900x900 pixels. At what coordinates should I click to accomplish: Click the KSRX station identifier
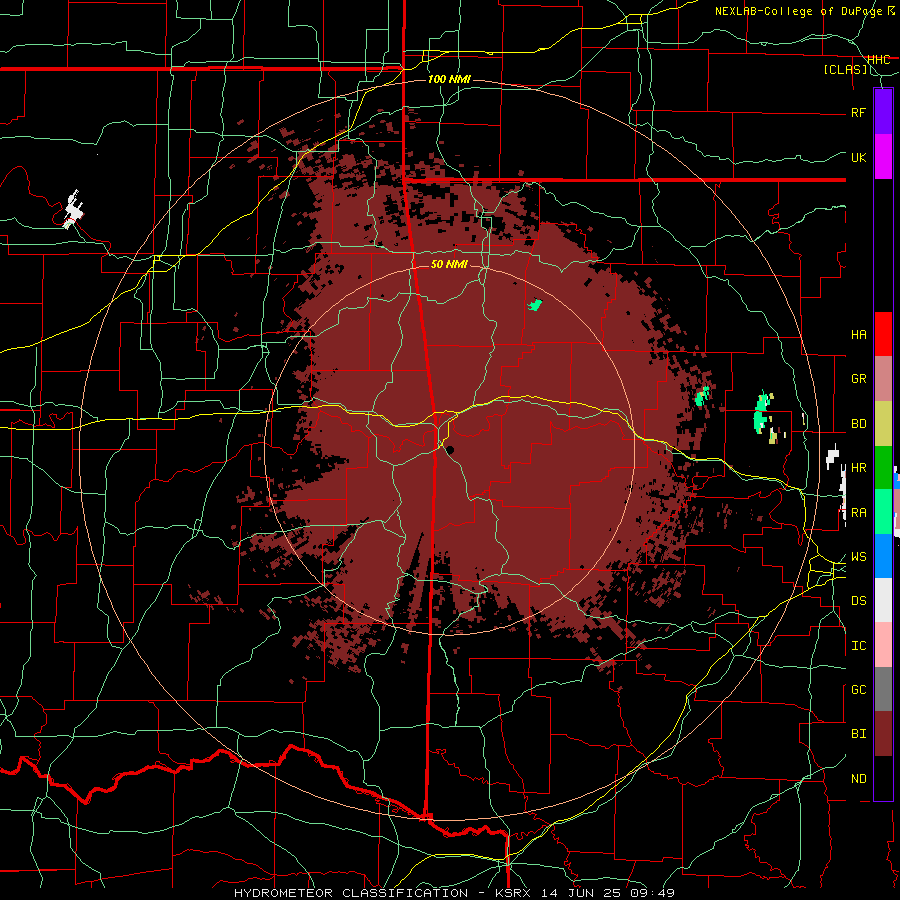tap(514, 893)
